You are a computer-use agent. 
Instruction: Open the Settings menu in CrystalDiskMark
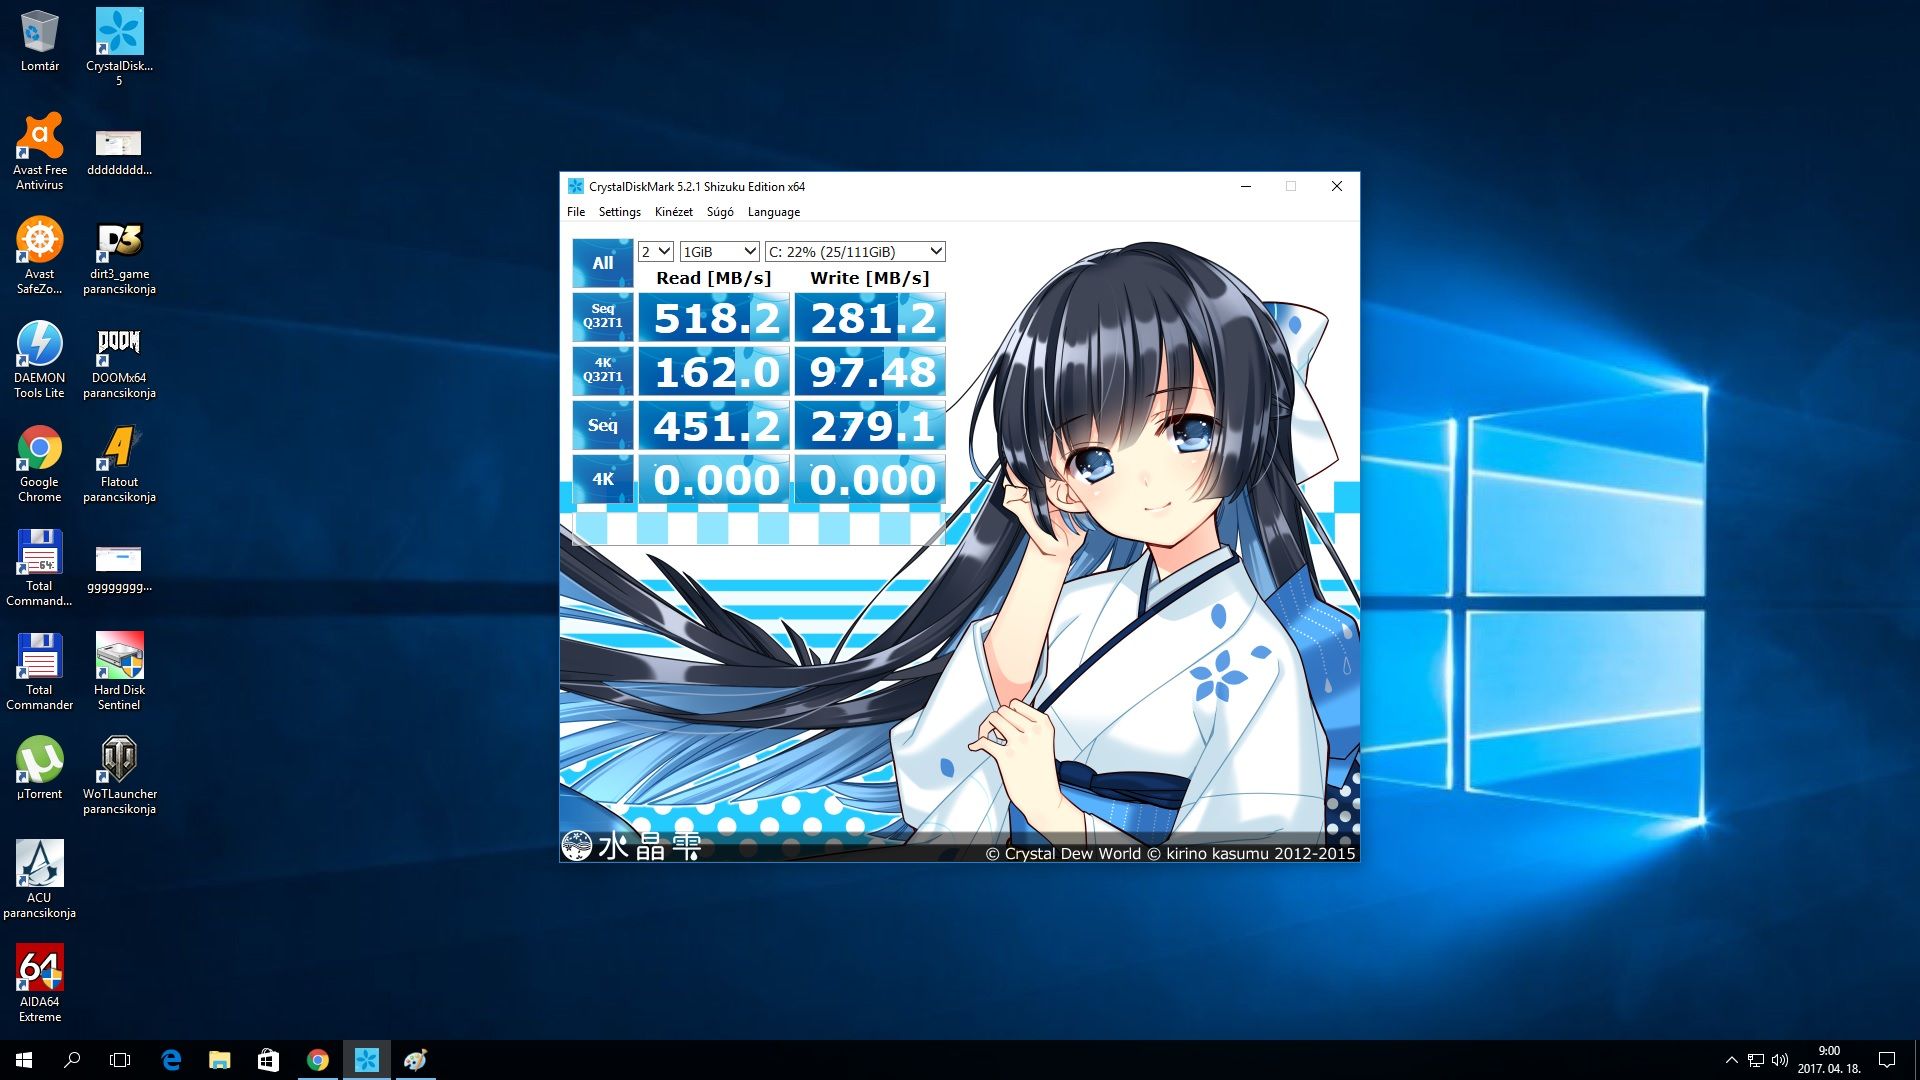(620, 212)
